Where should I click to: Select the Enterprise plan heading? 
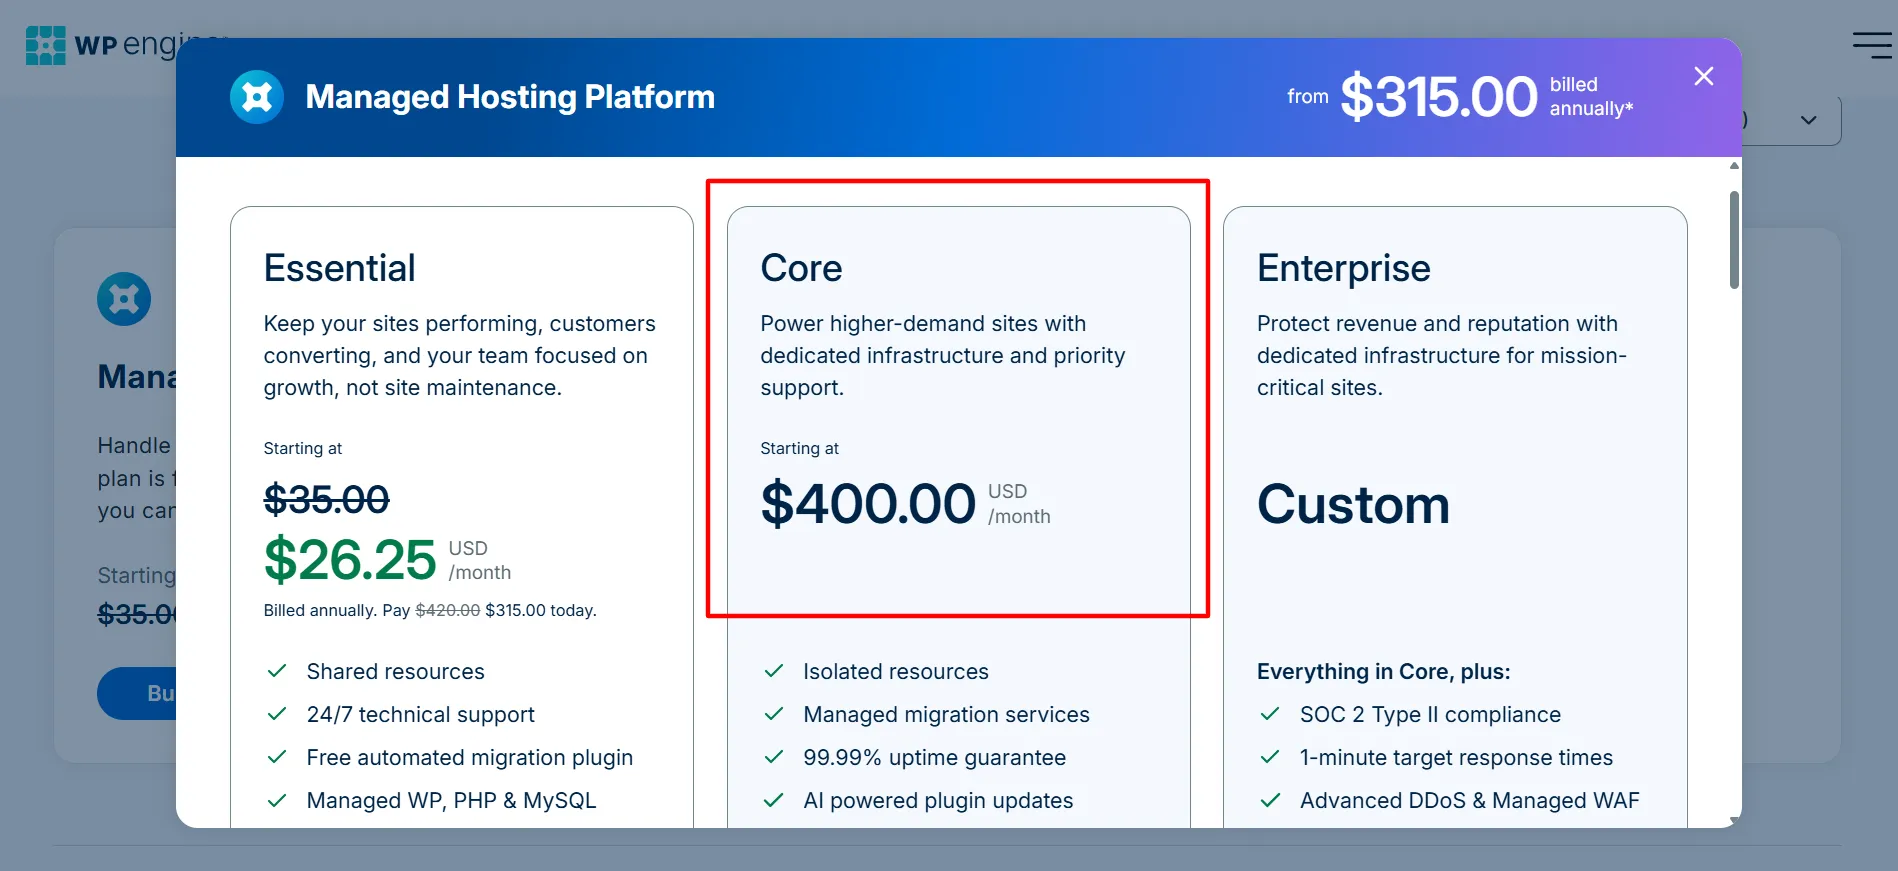tap(1343, 268)
